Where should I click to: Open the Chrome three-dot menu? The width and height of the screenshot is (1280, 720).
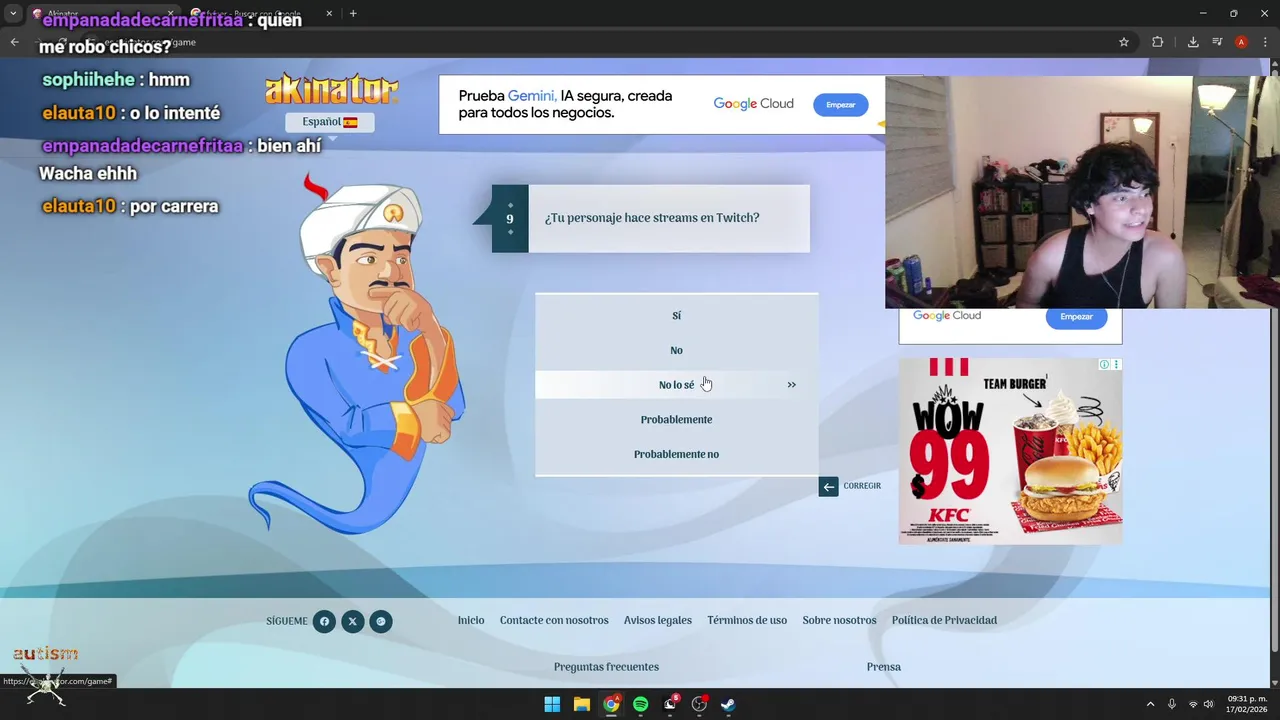pos(1265,42)
